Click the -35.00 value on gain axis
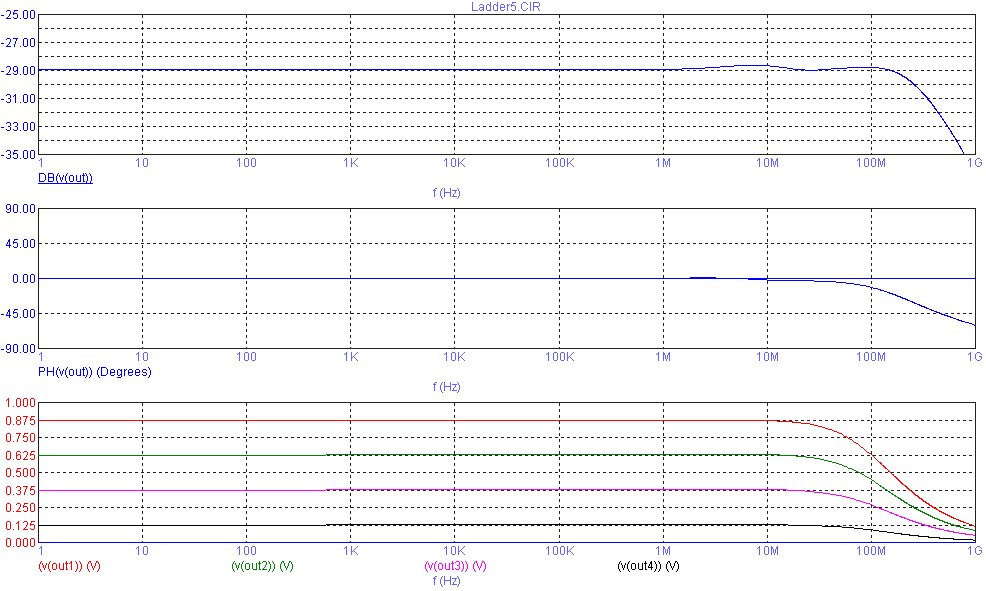This screenshot has height=591, width=986. [18, 155]
